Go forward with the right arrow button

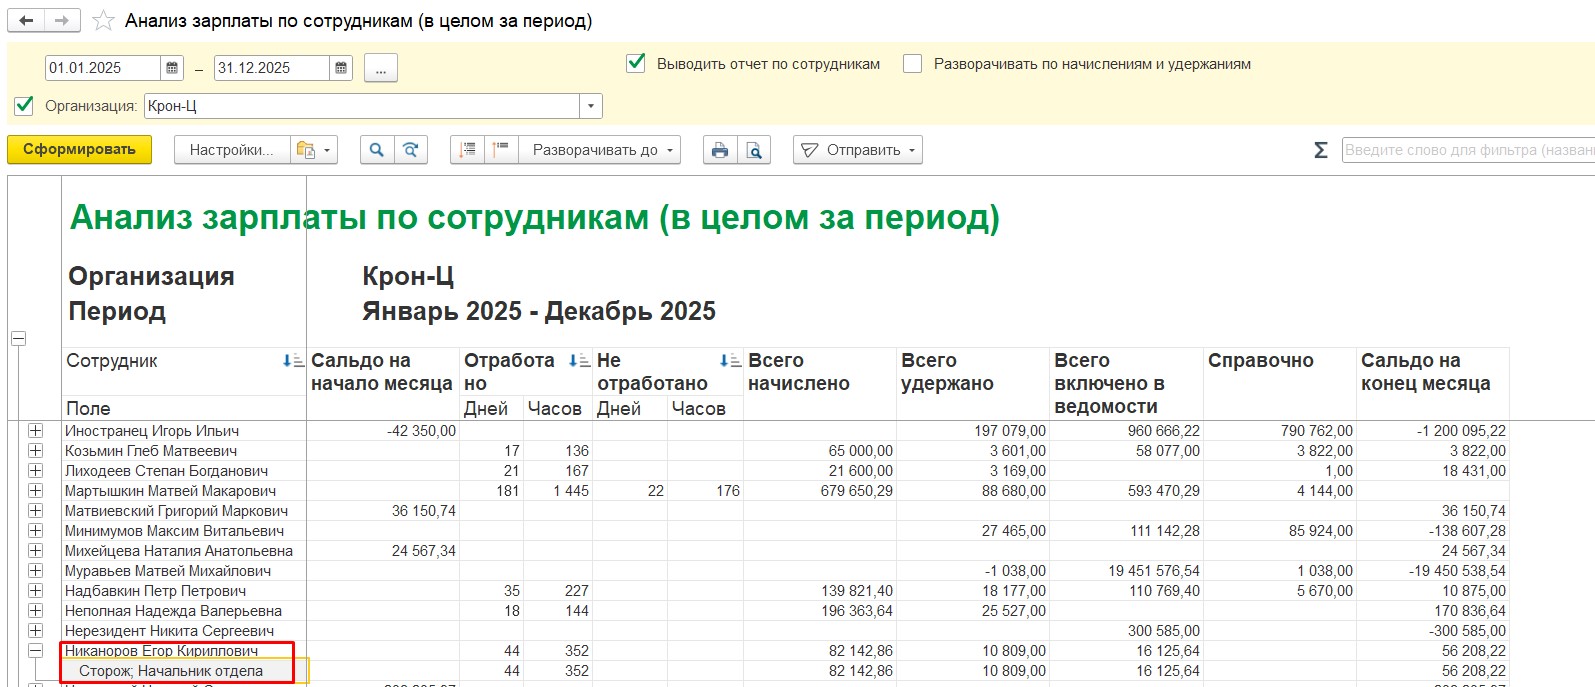tap(62, 20)
